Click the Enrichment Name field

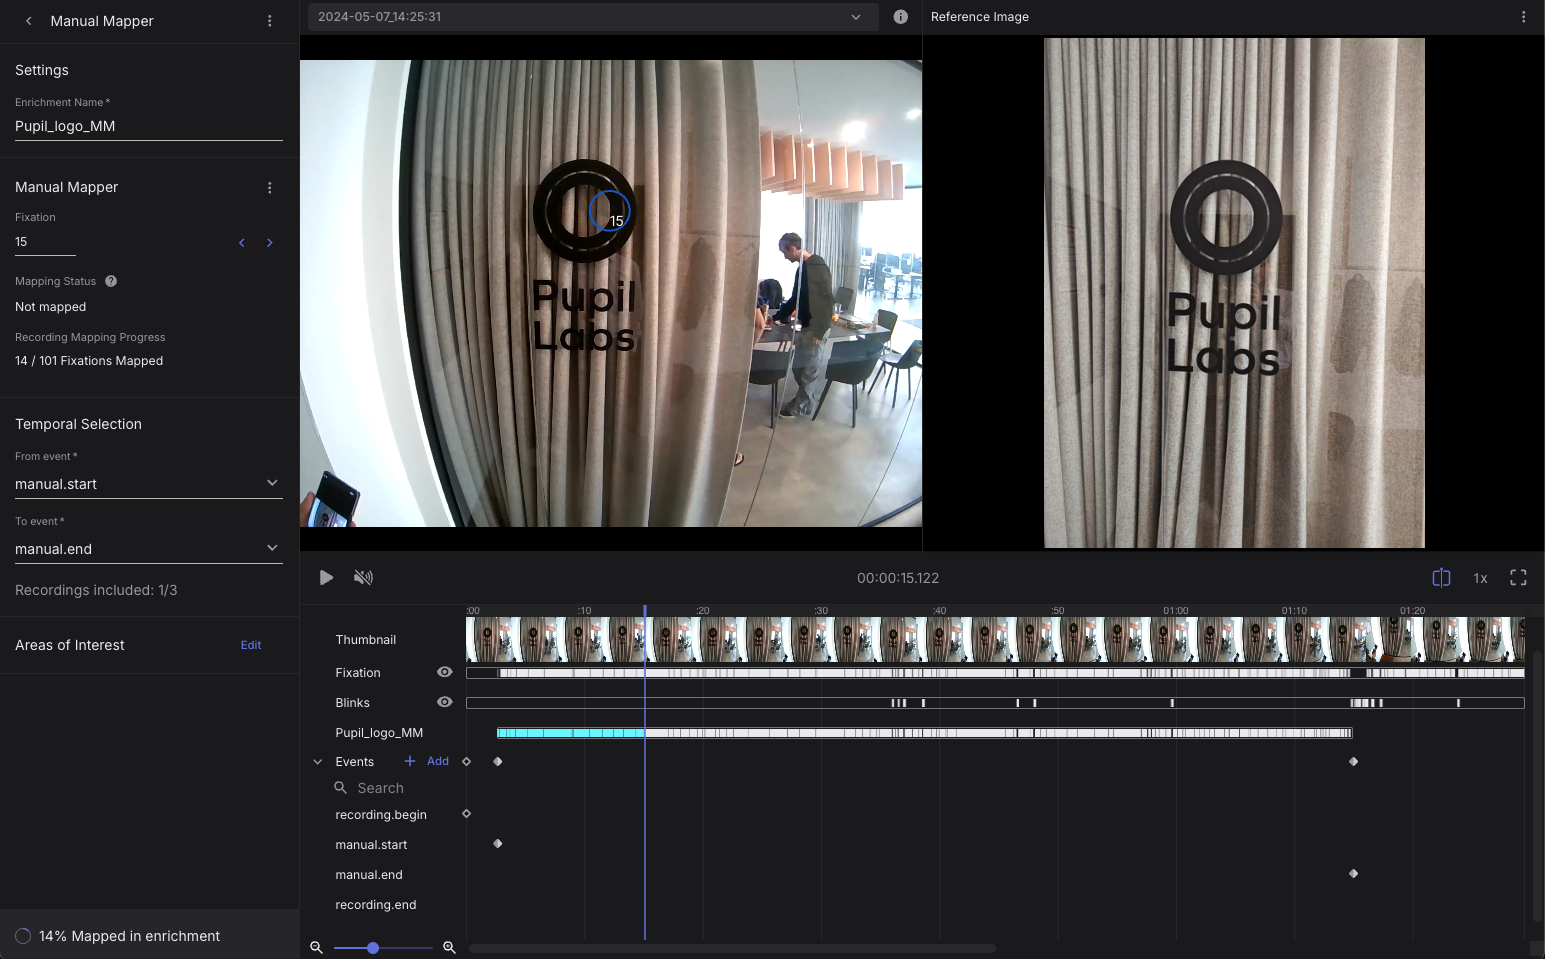tap(148, 126)
